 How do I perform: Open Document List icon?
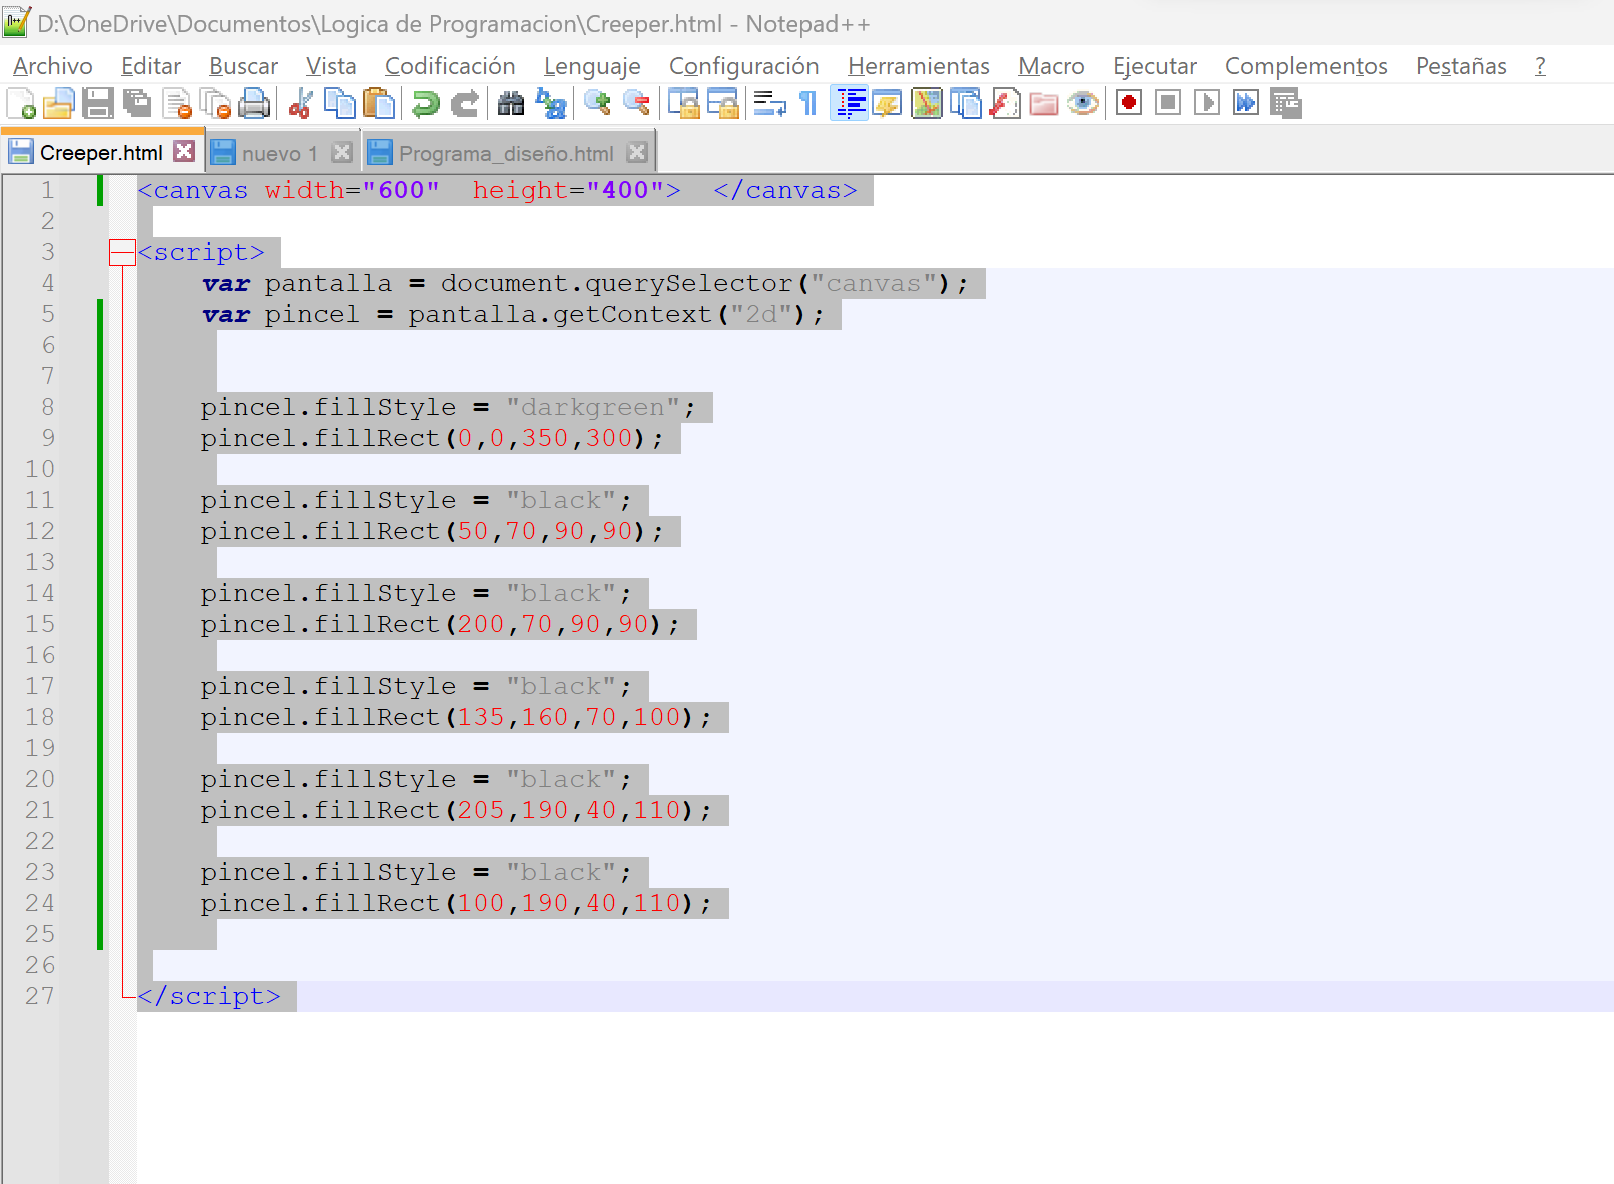pos(966,103)
